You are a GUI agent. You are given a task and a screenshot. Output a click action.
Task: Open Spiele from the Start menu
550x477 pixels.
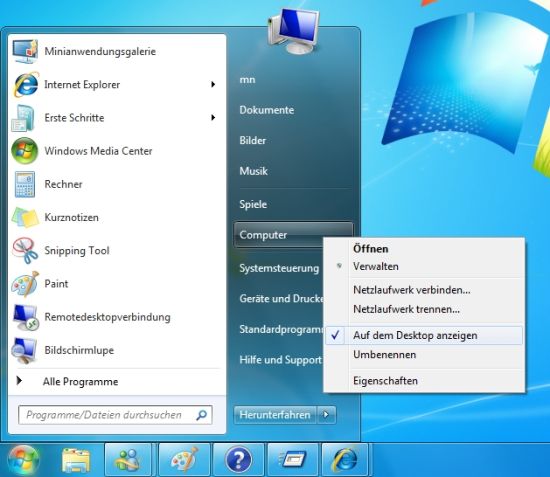tap(253, 204)
